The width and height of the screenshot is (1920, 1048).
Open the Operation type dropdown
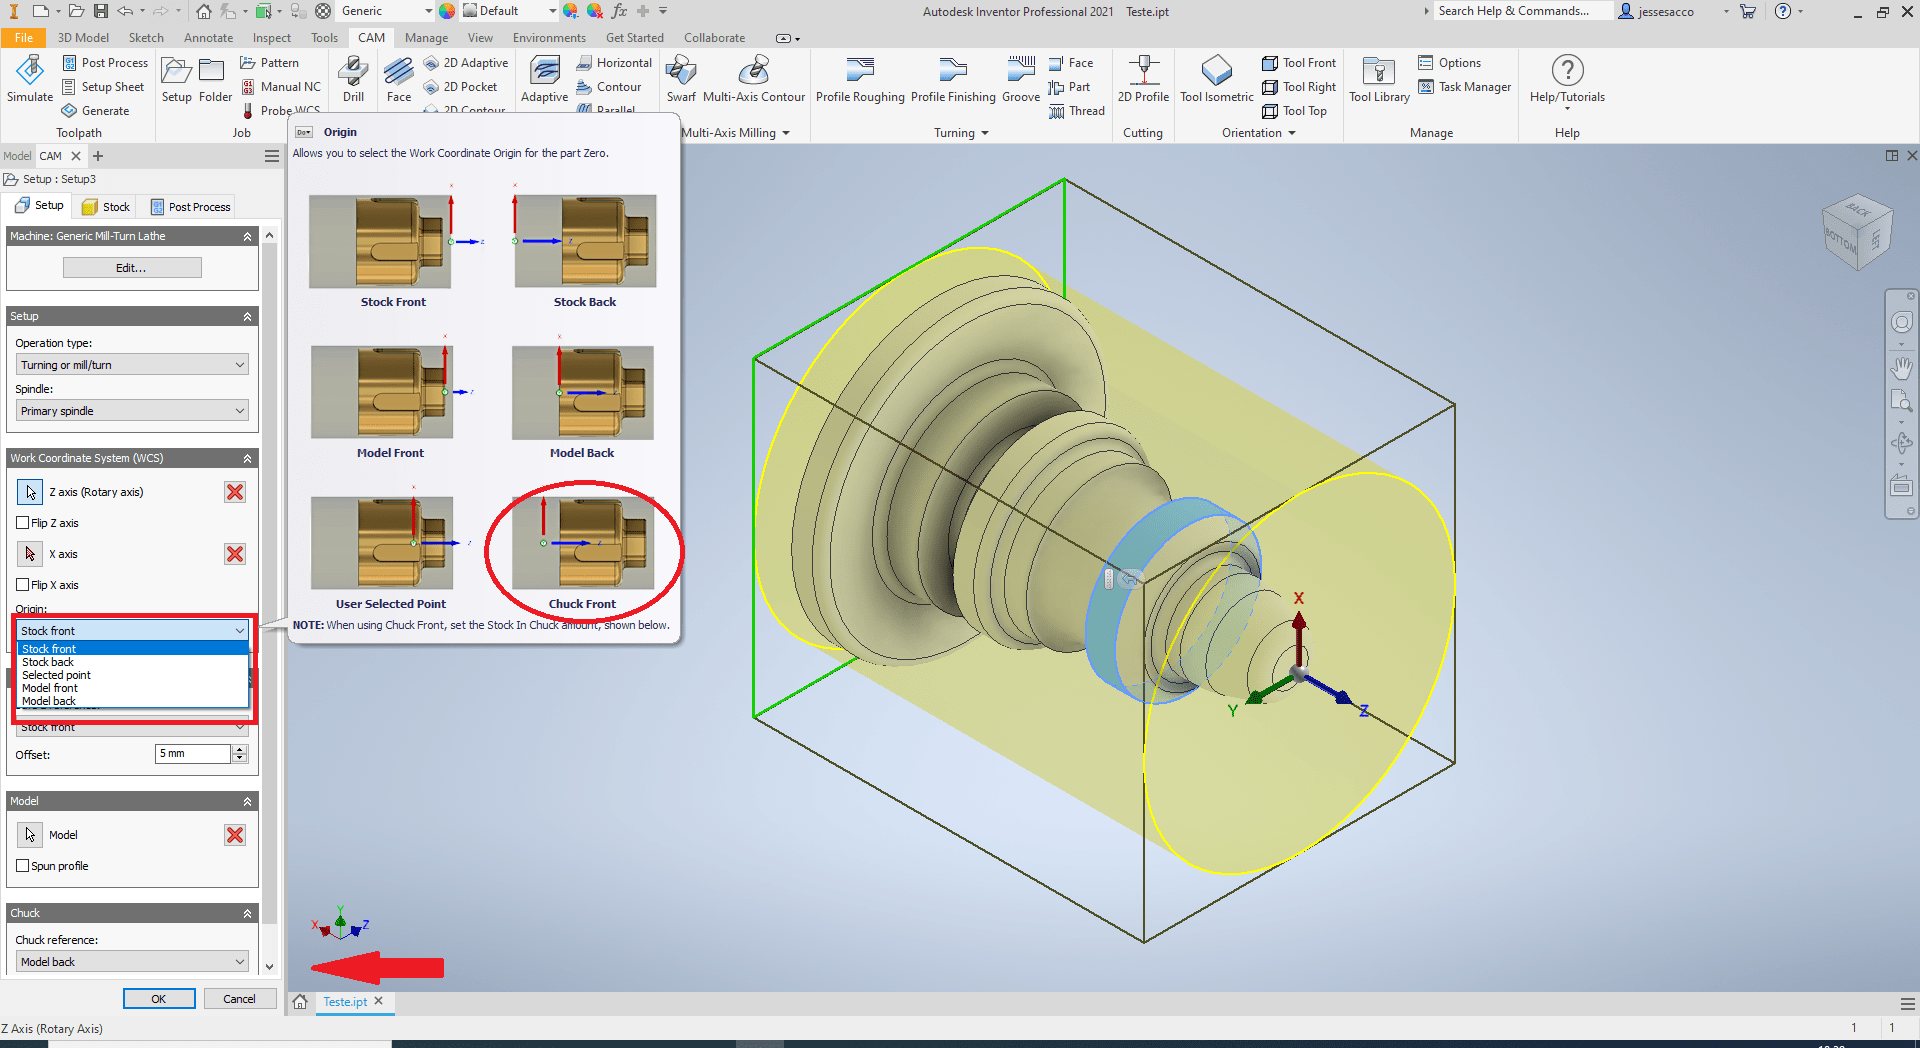pos(131,364)
